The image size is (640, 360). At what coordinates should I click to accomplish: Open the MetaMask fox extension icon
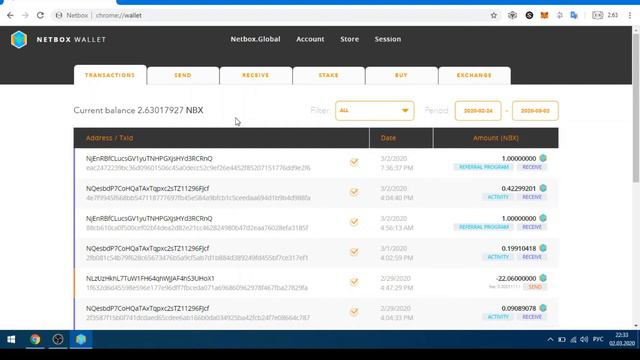(544, 16)
